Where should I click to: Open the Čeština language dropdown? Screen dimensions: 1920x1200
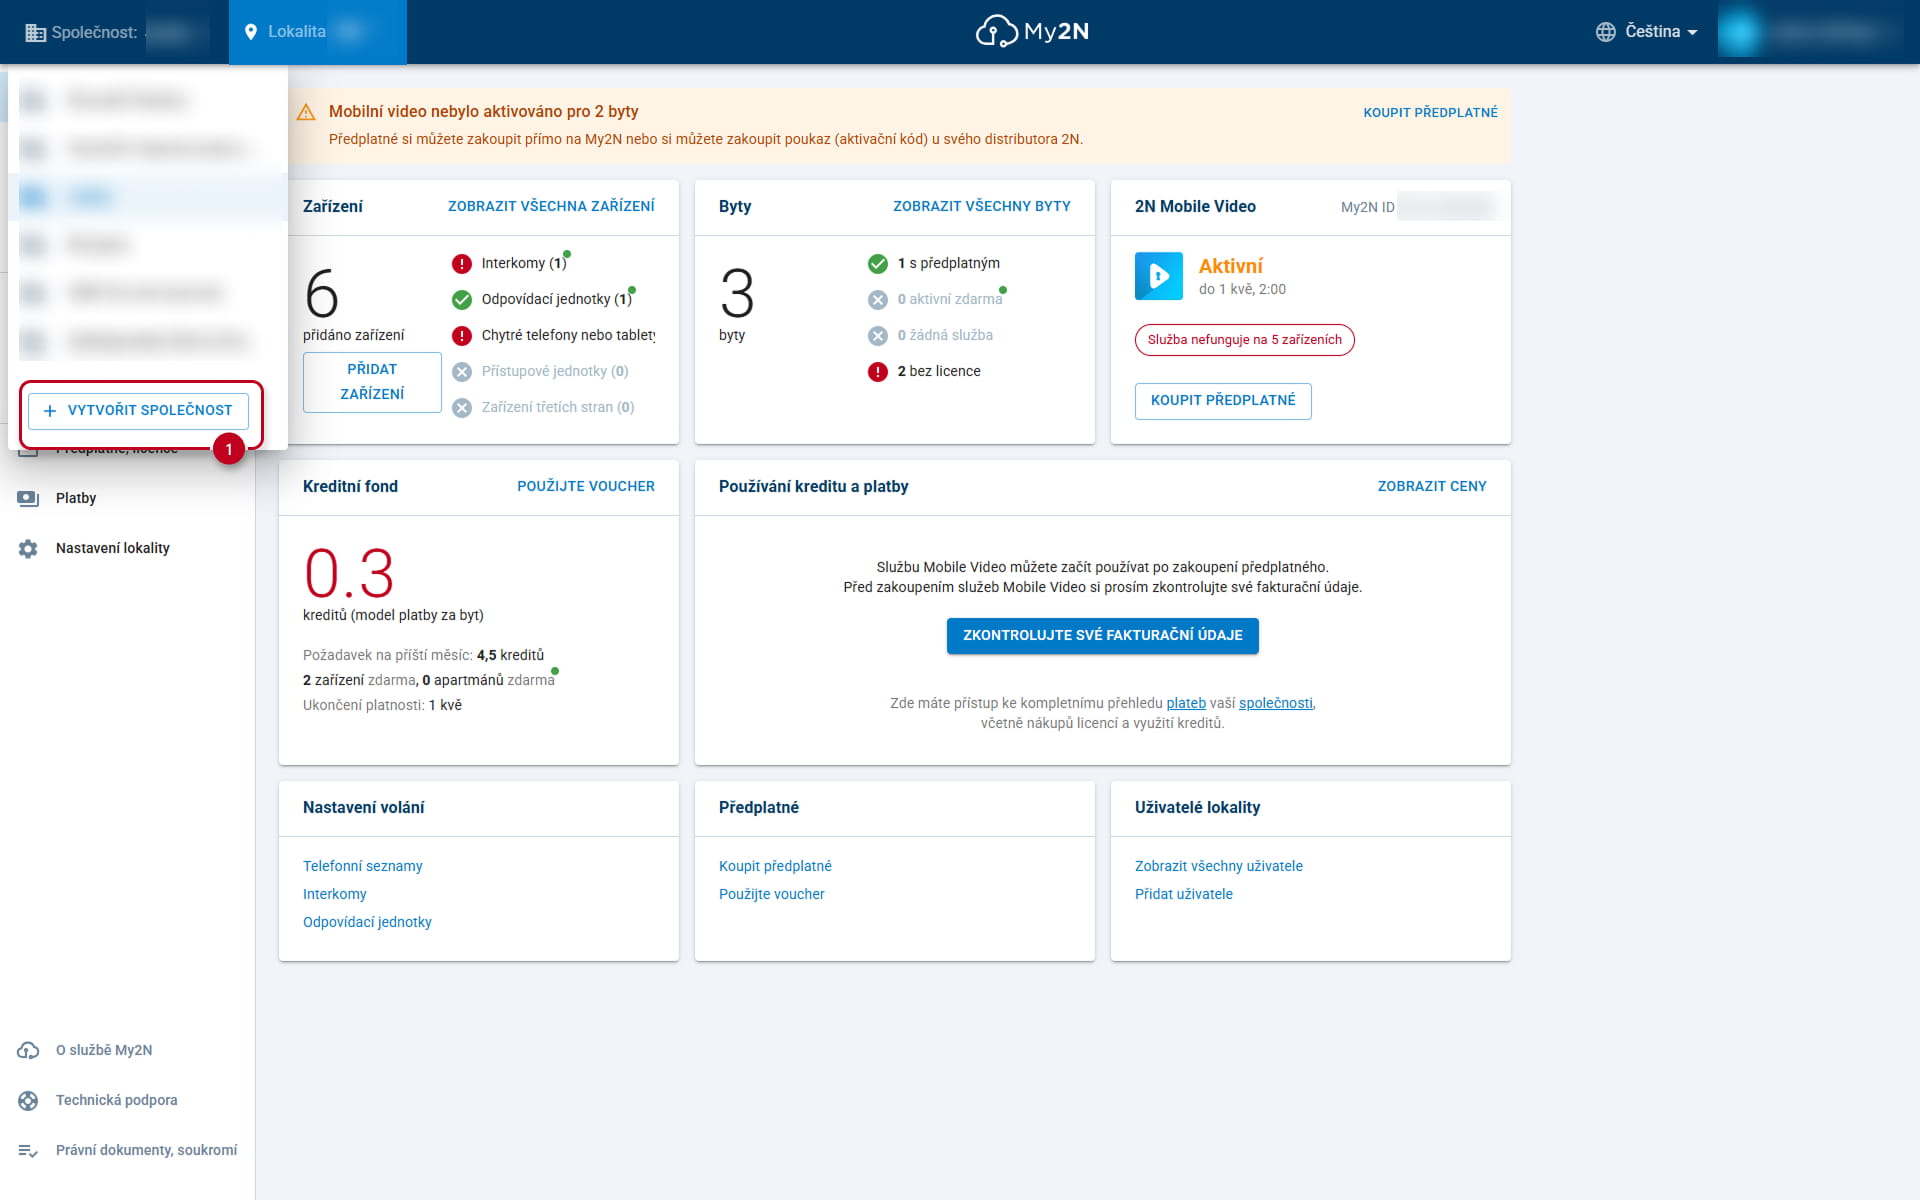point(1660,32)
